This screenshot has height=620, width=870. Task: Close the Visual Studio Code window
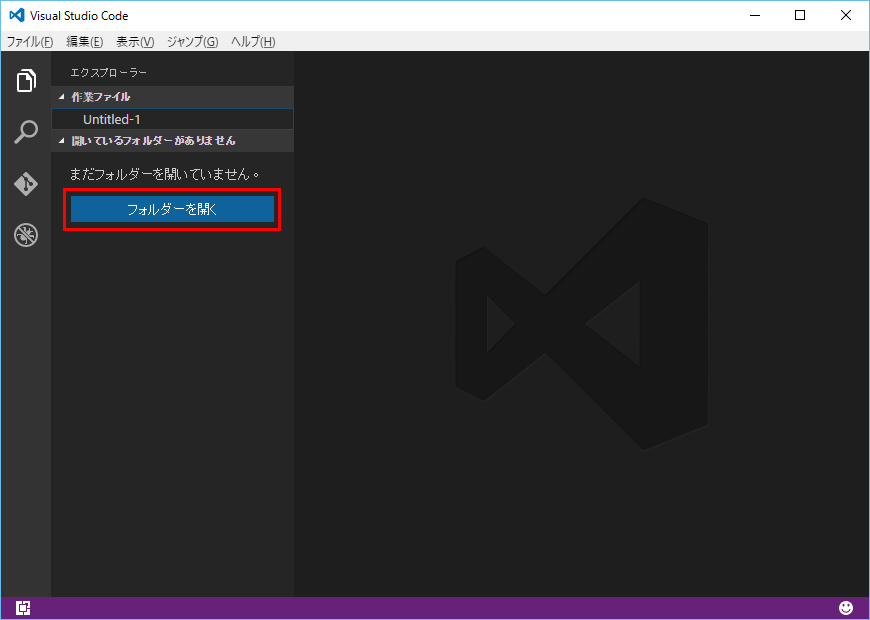(x=846, y=16)
